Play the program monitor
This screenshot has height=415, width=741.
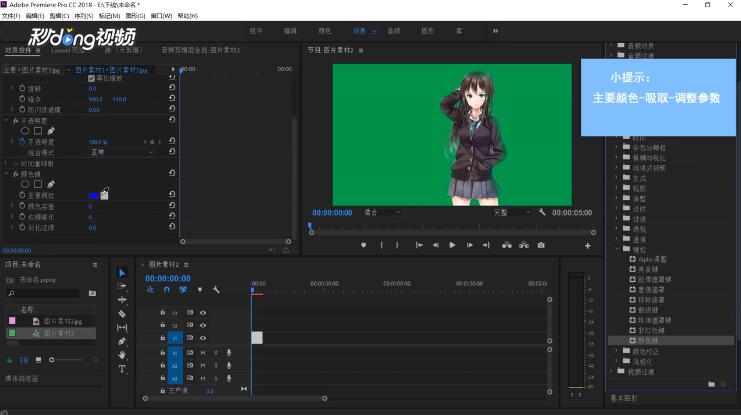click(452, 245)
